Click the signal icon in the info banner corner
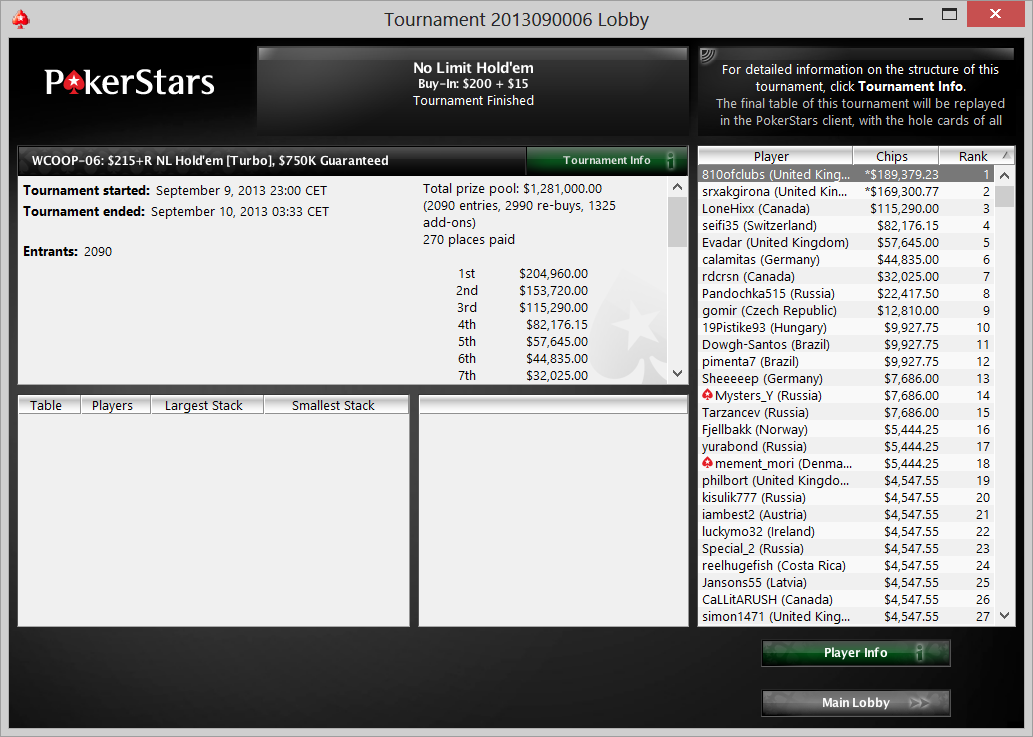This screenshot has height=737, width=1033. pyautogui.click(x=708, y=55)
